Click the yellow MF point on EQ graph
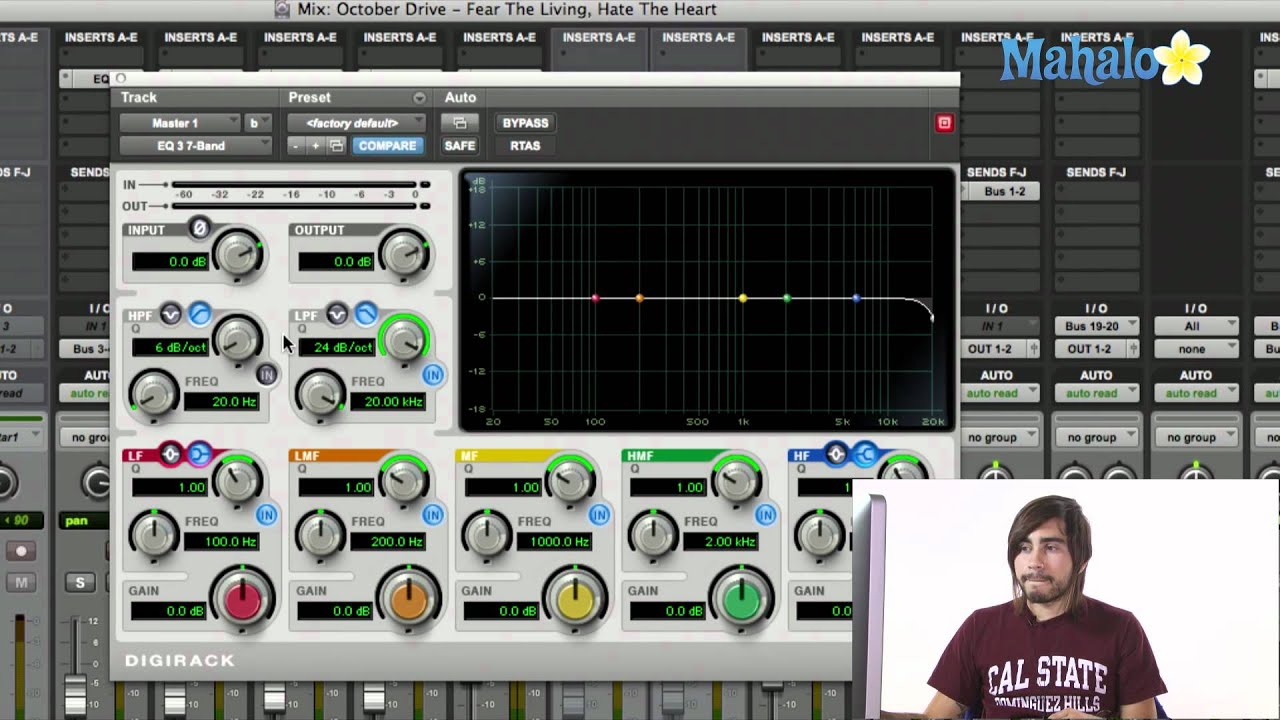This screenshot has height=720, width=1280. (x=743, y=298)
